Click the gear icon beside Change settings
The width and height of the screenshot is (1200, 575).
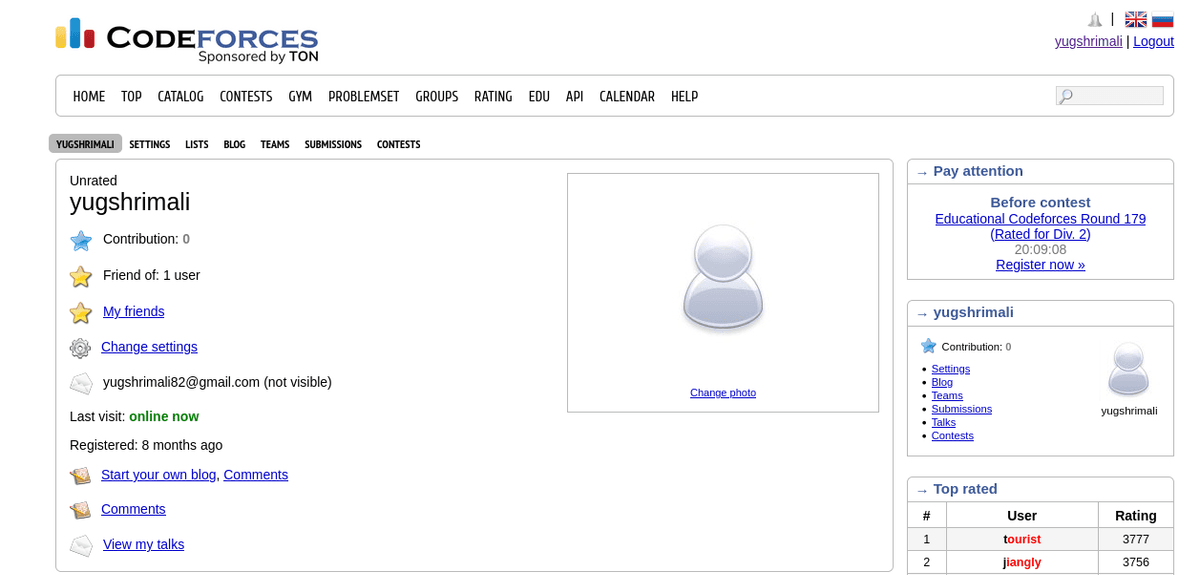(x=80, y=348)
